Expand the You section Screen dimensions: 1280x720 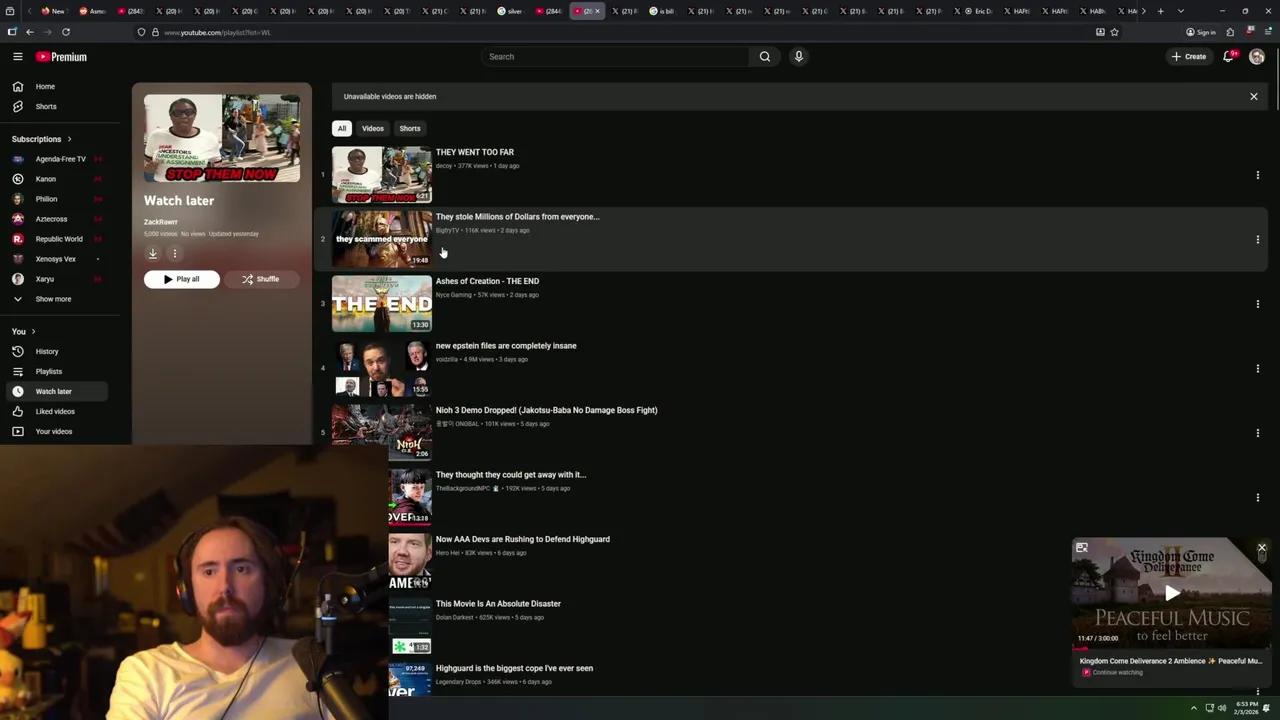coord(23,331)
